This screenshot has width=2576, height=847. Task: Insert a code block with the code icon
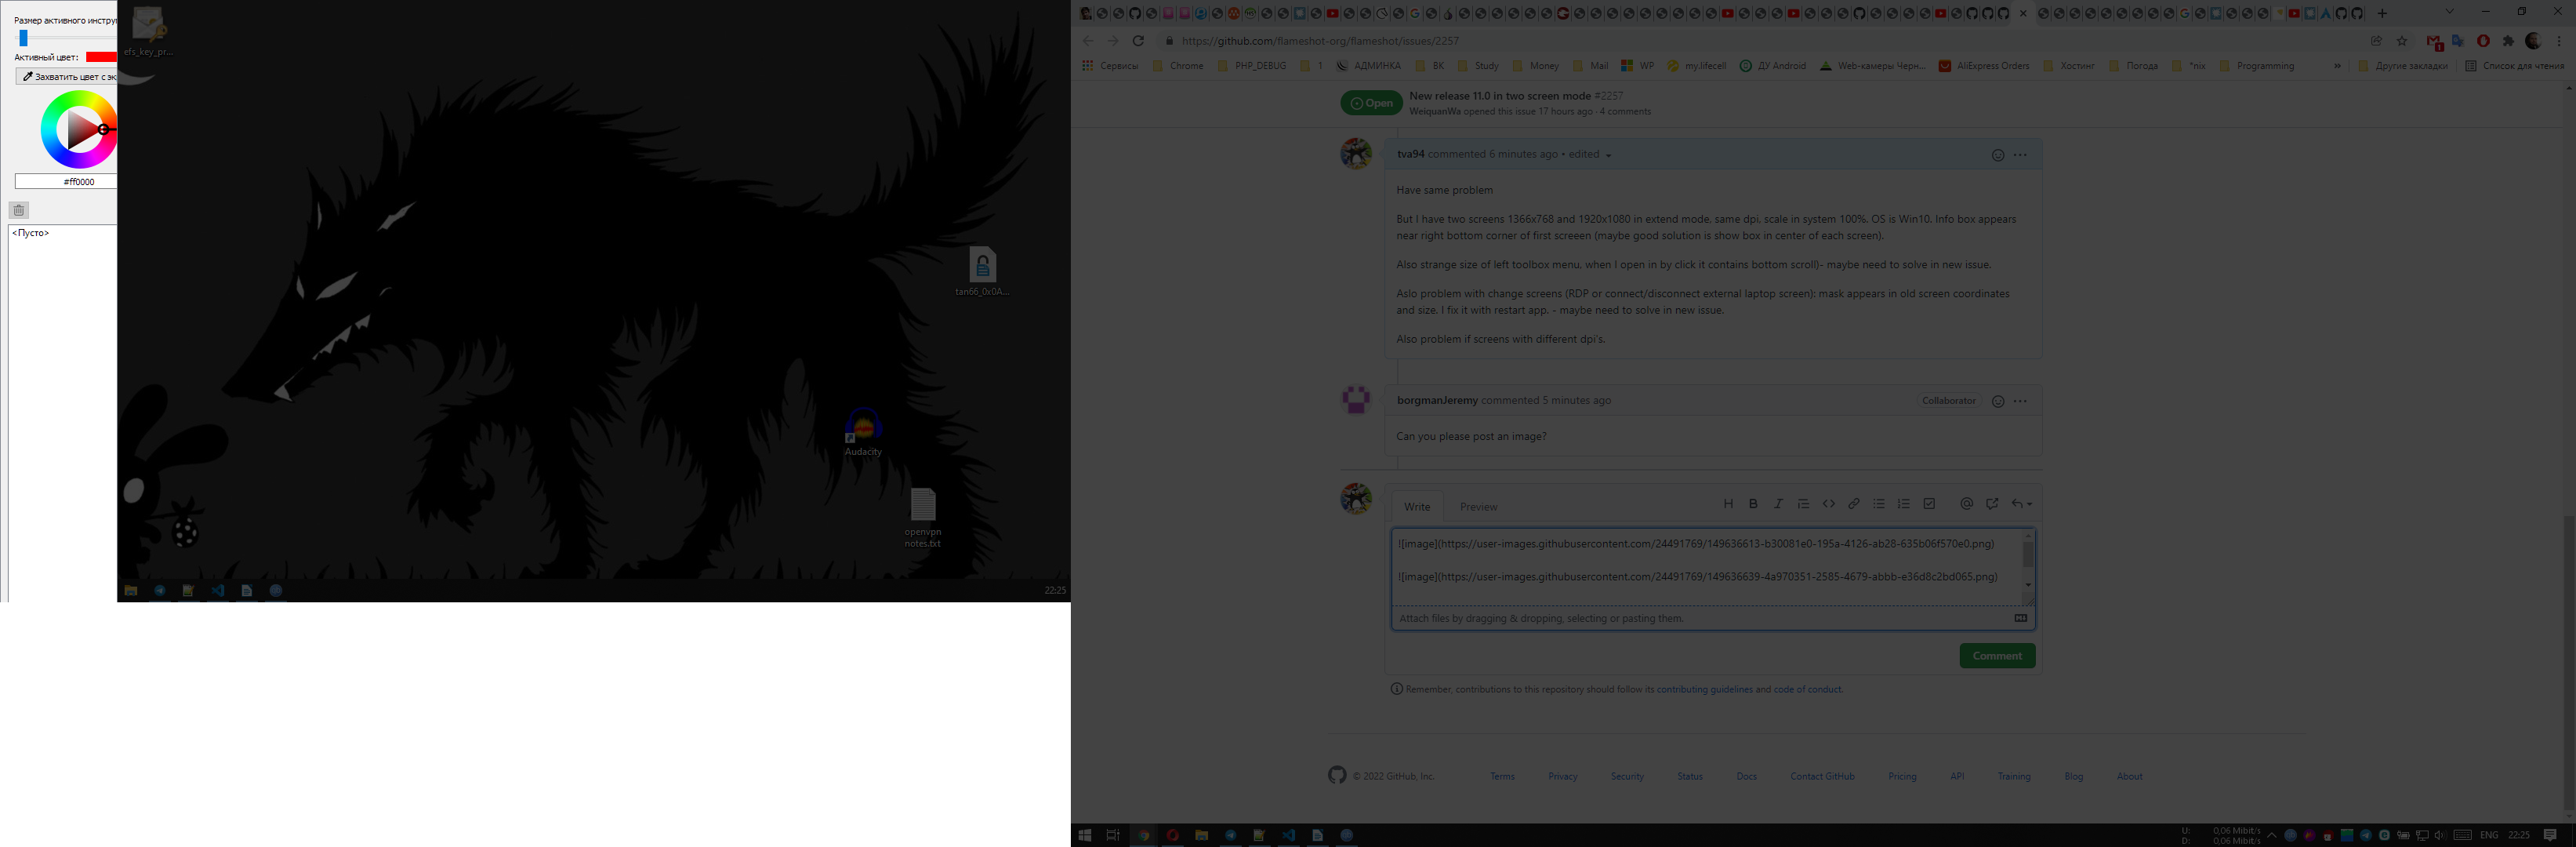click(x=1828, y=504)
